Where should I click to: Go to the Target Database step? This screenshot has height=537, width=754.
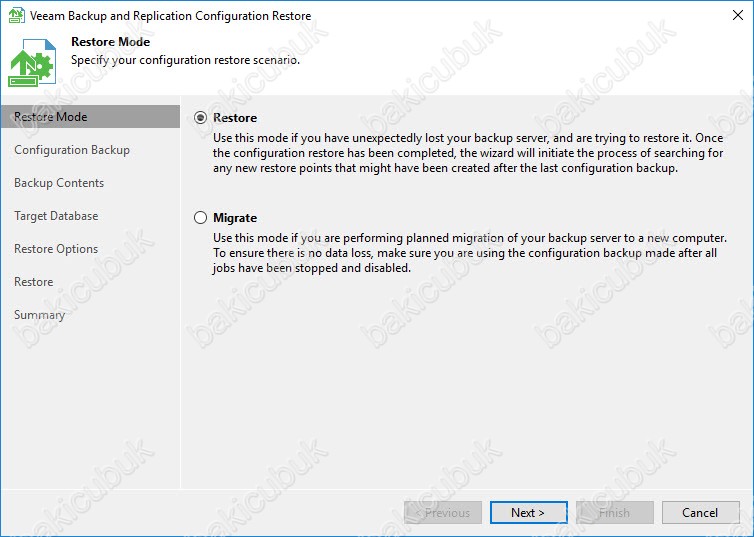click(56, 216)
